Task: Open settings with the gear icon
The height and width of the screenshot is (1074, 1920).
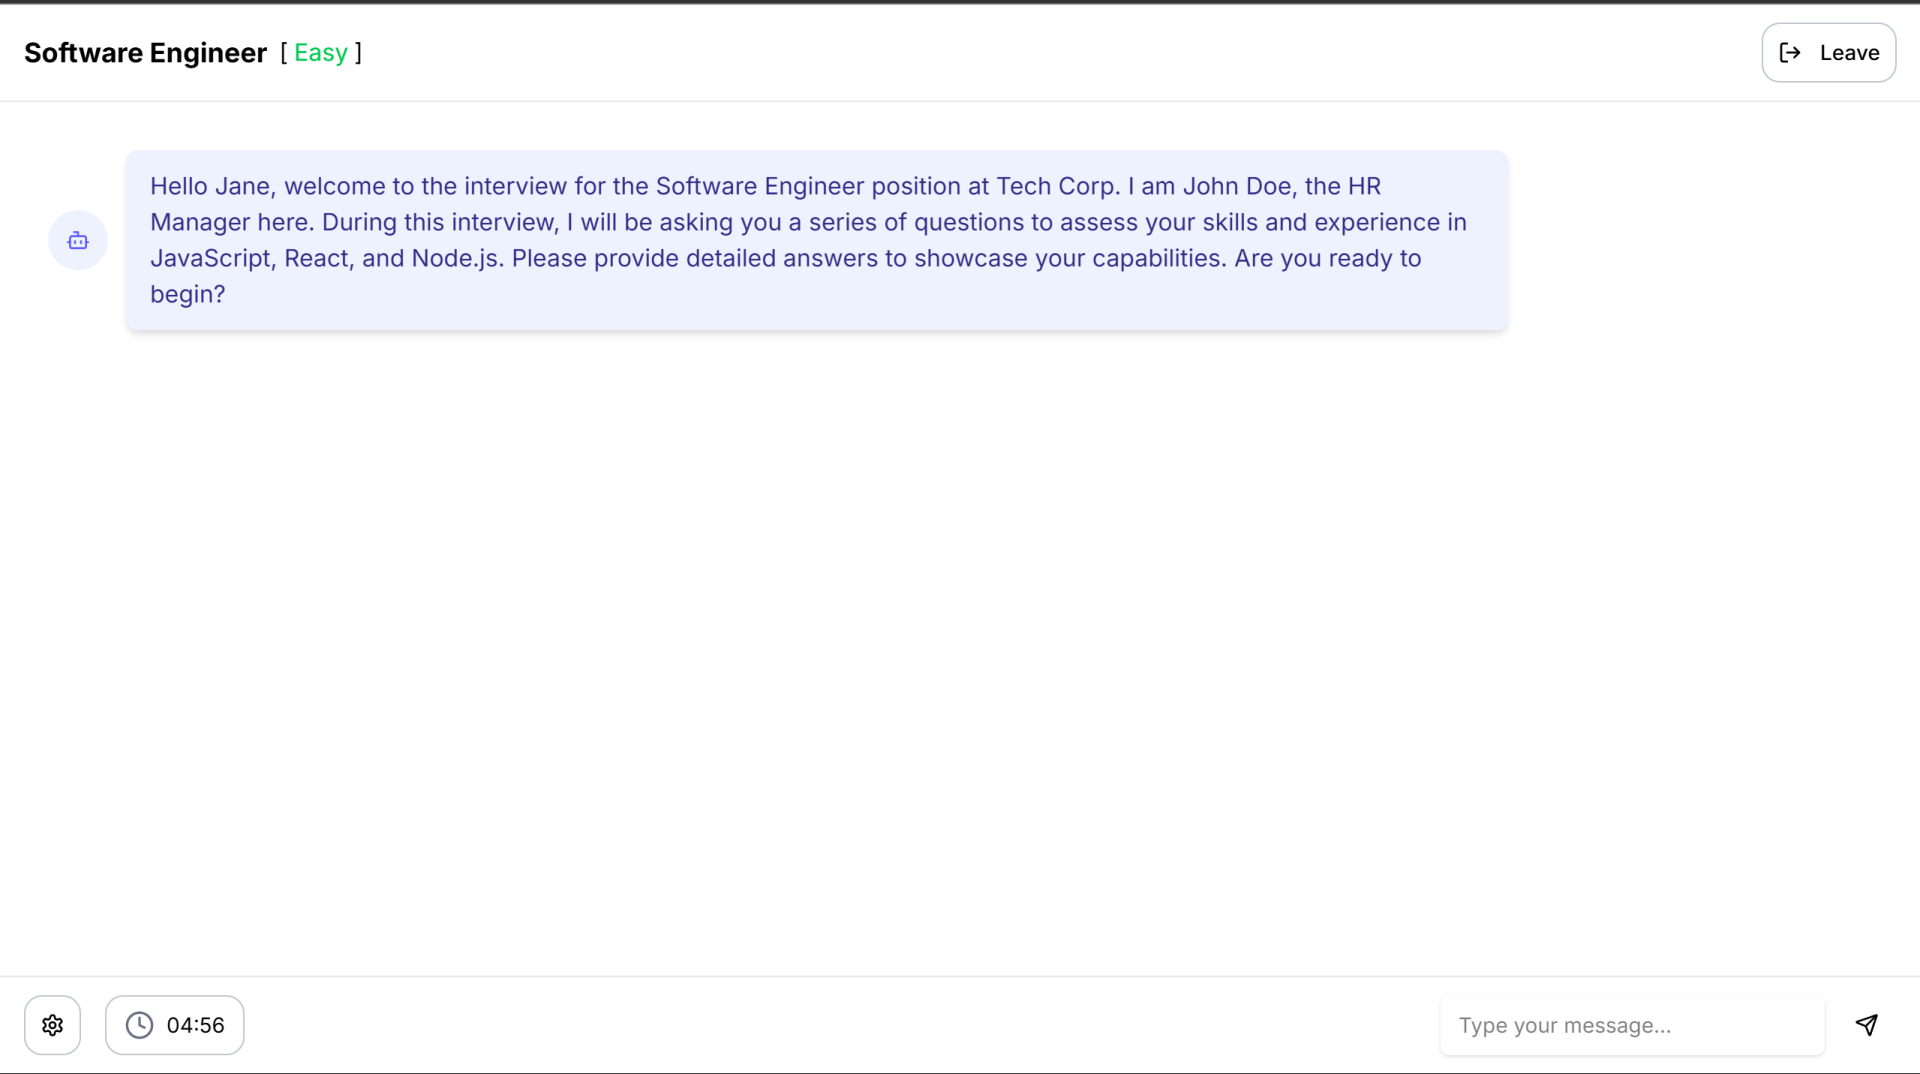Action: click(x=52, y=1025)
